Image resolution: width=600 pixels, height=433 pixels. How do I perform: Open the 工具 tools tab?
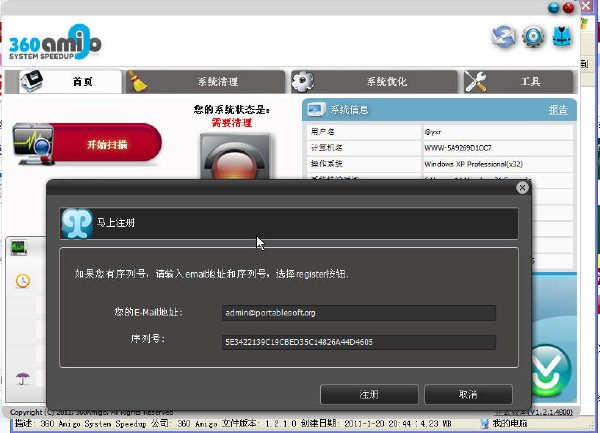pyautogui.click(x=519, y=81)
